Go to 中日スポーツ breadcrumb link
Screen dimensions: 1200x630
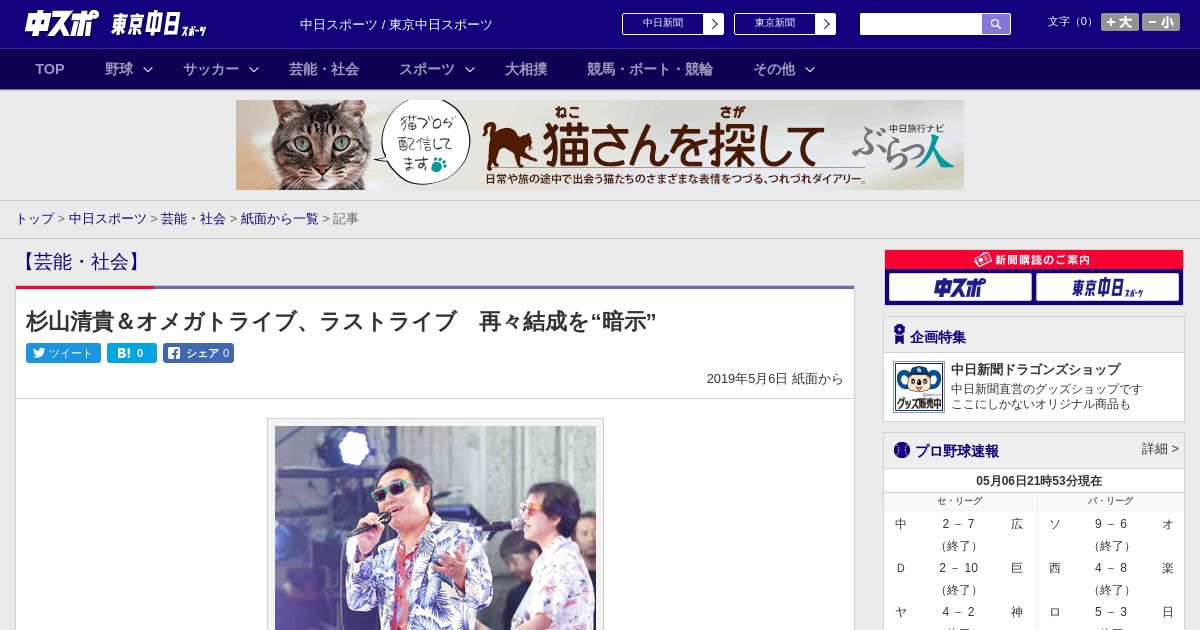(x=107, y=218)
